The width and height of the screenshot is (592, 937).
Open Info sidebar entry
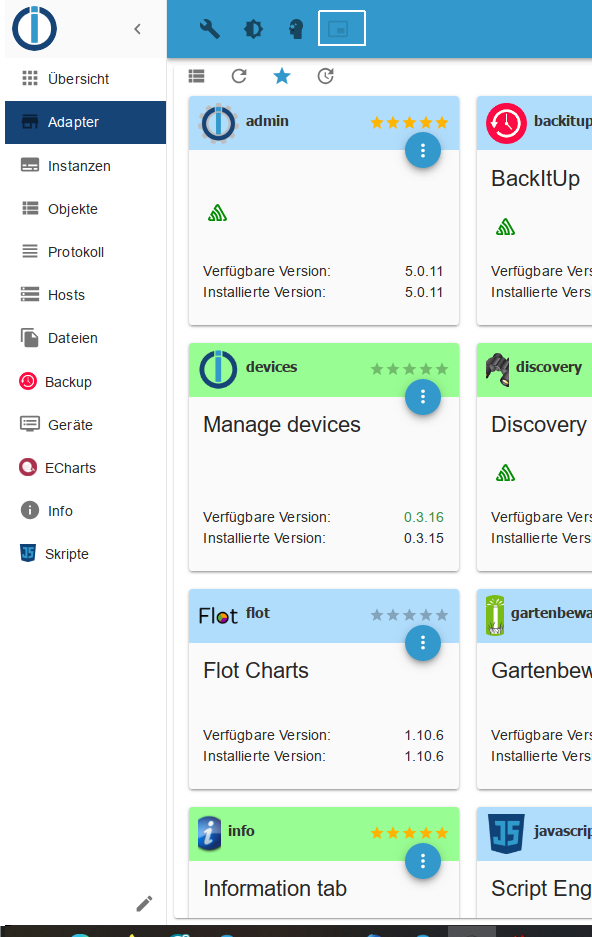[x=85, y=510]
